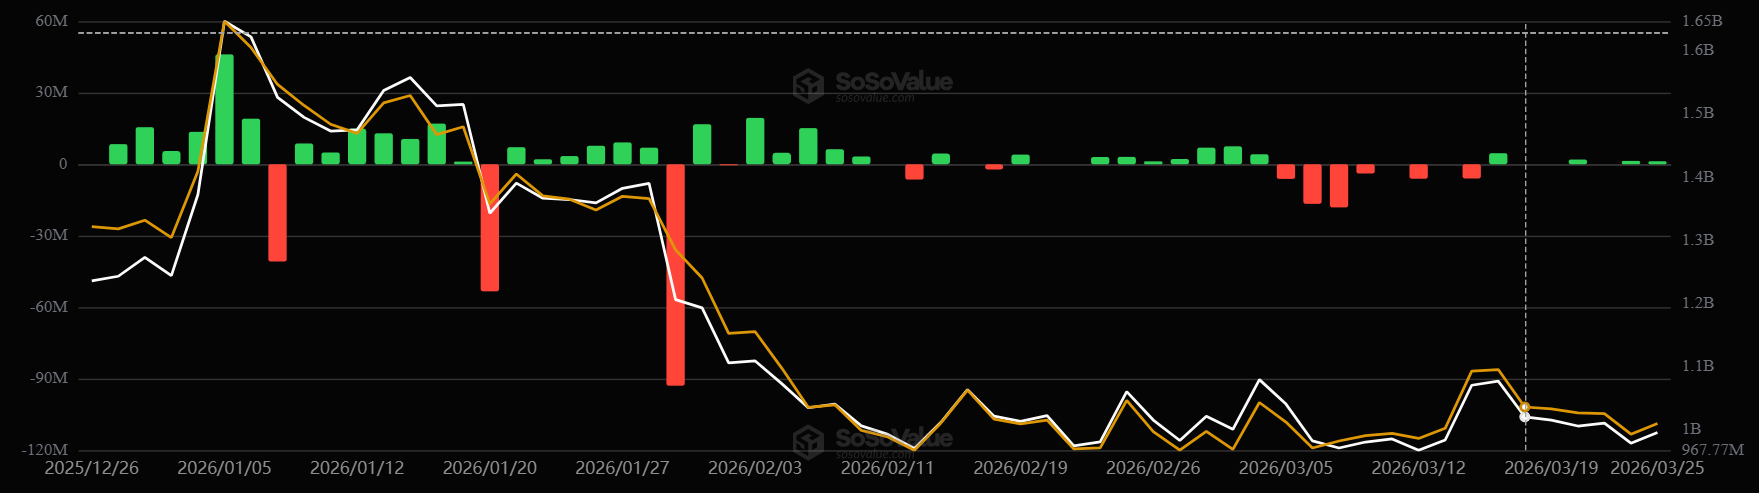Image resolution: width=1759 pixels, height=493 pixels.
Task: Click the vertical dashed crosshair line
Action: 1525,250
